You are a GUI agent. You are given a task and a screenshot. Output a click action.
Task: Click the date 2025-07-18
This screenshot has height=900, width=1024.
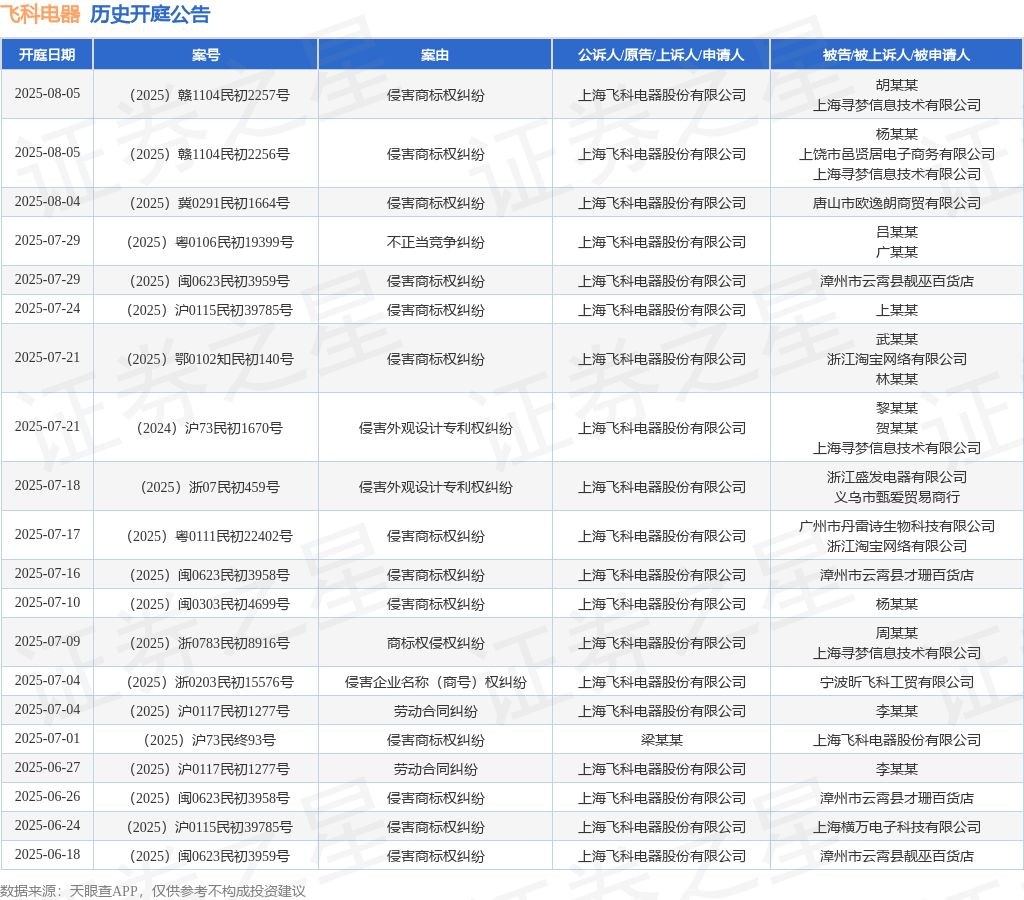tap(47, 485)
